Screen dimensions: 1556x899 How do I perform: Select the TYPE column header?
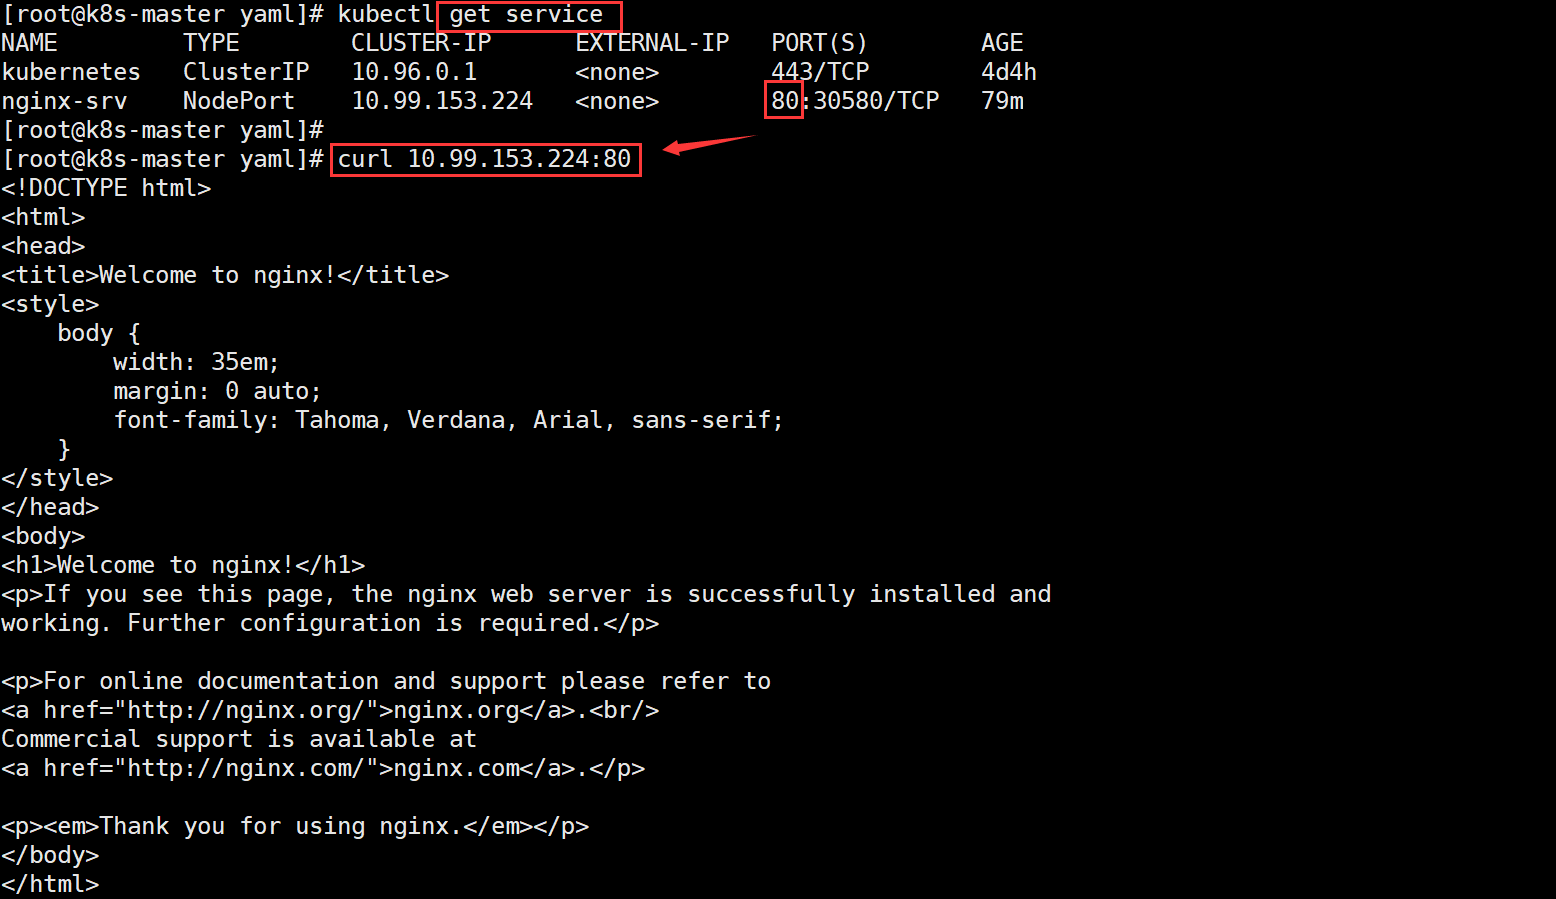[211, 43]
